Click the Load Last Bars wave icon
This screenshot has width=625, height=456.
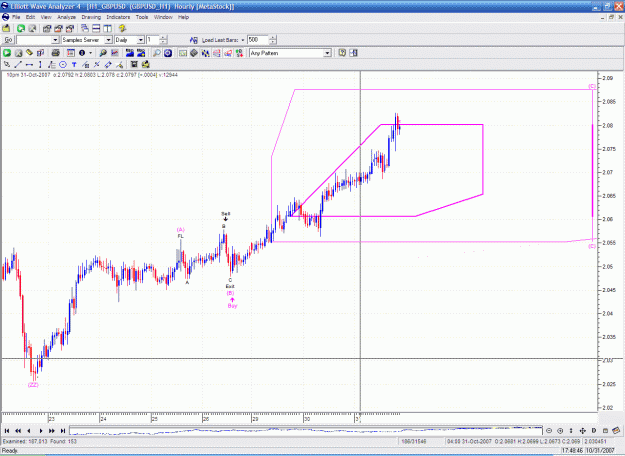(x=194, y=40)
